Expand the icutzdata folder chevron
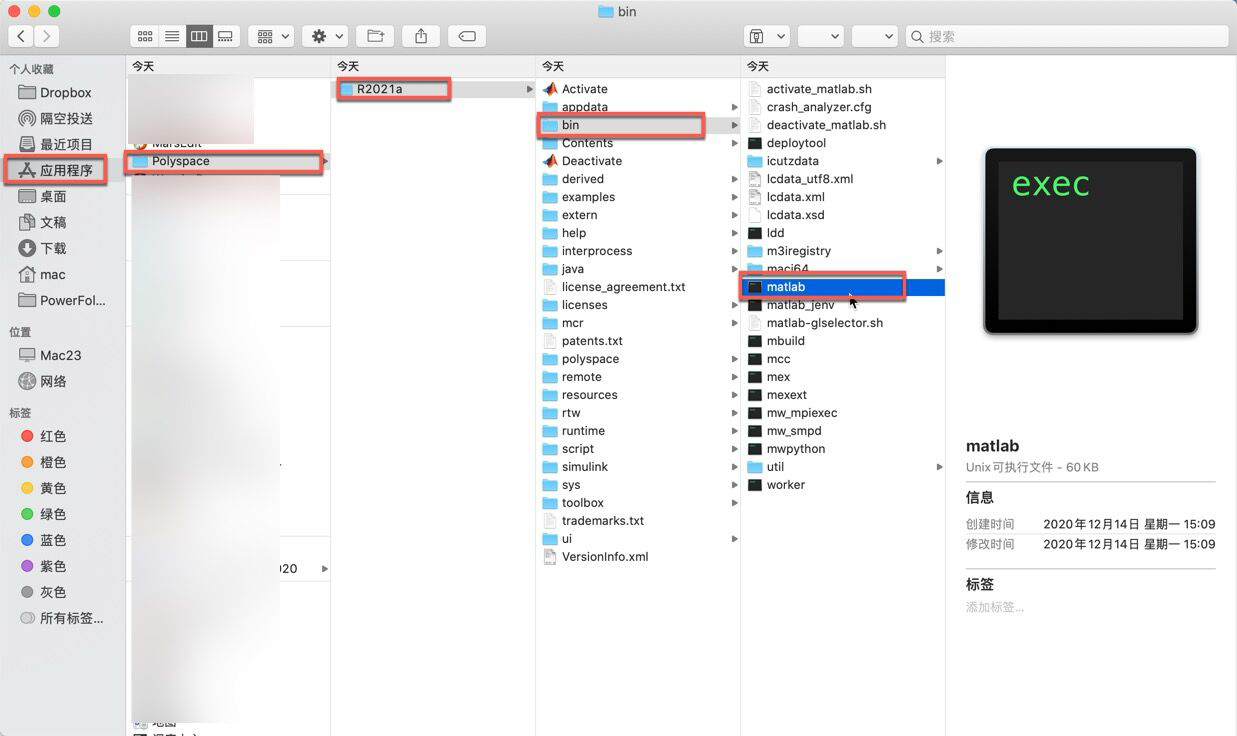This screenshot has height=736, width=1237. pyautogui.click(x=939, y=161)
